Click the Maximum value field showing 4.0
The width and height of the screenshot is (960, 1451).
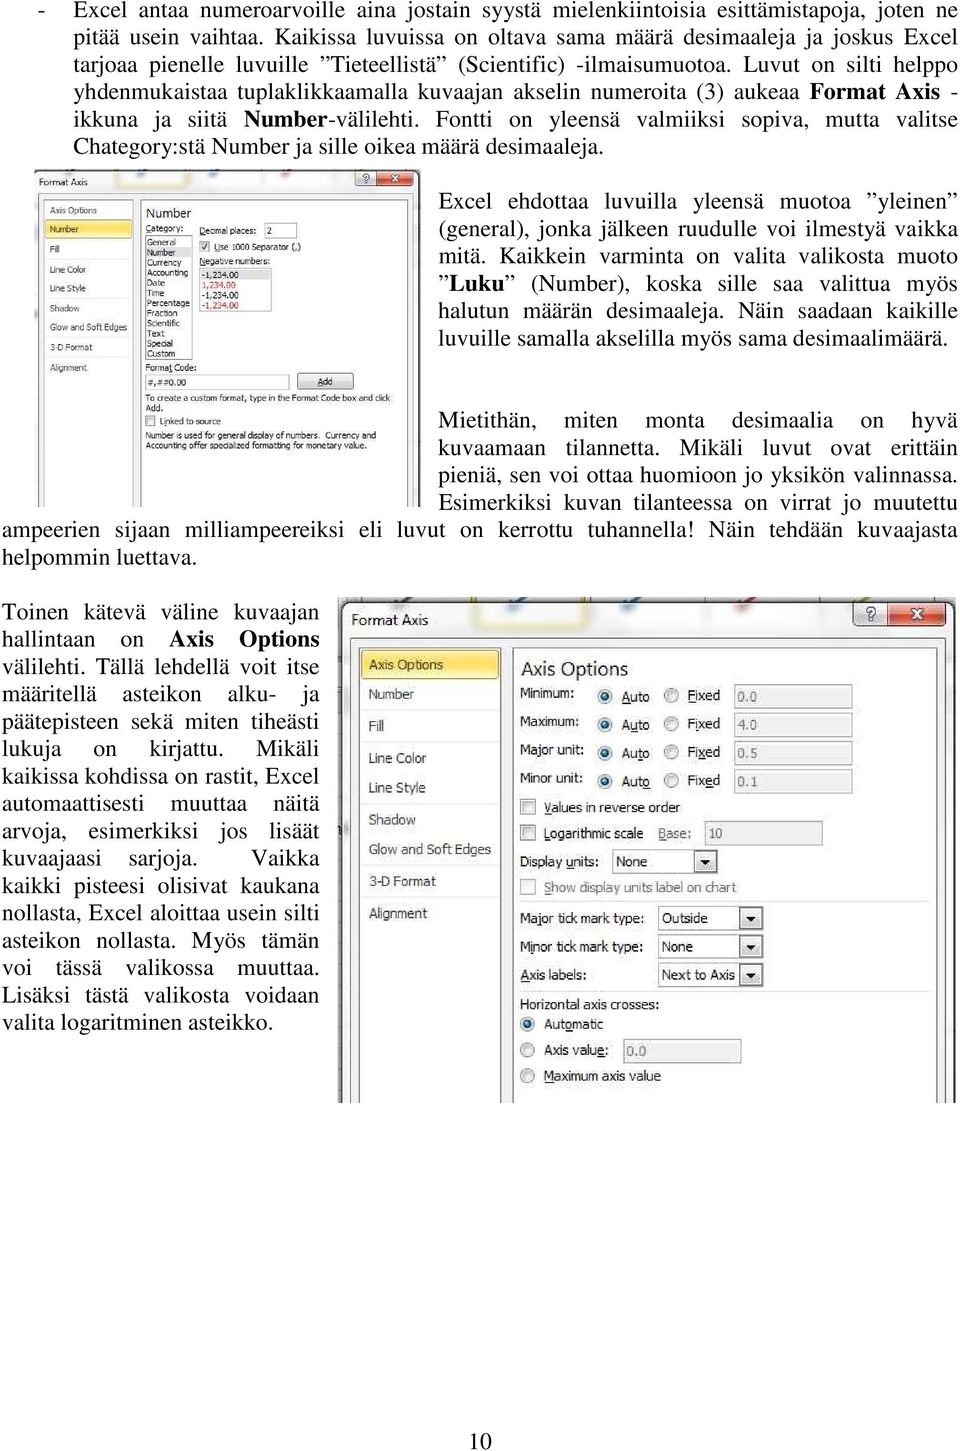792,724
